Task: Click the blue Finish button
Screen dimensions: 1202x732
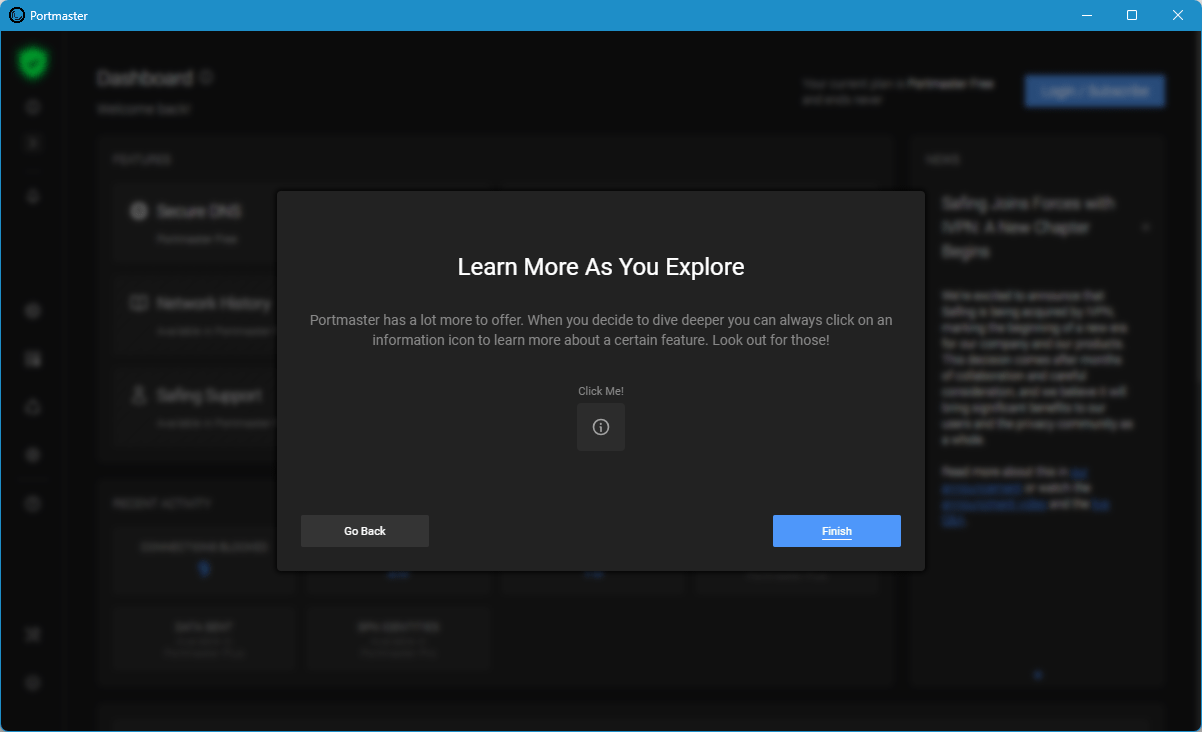Action: pos(836,531)
